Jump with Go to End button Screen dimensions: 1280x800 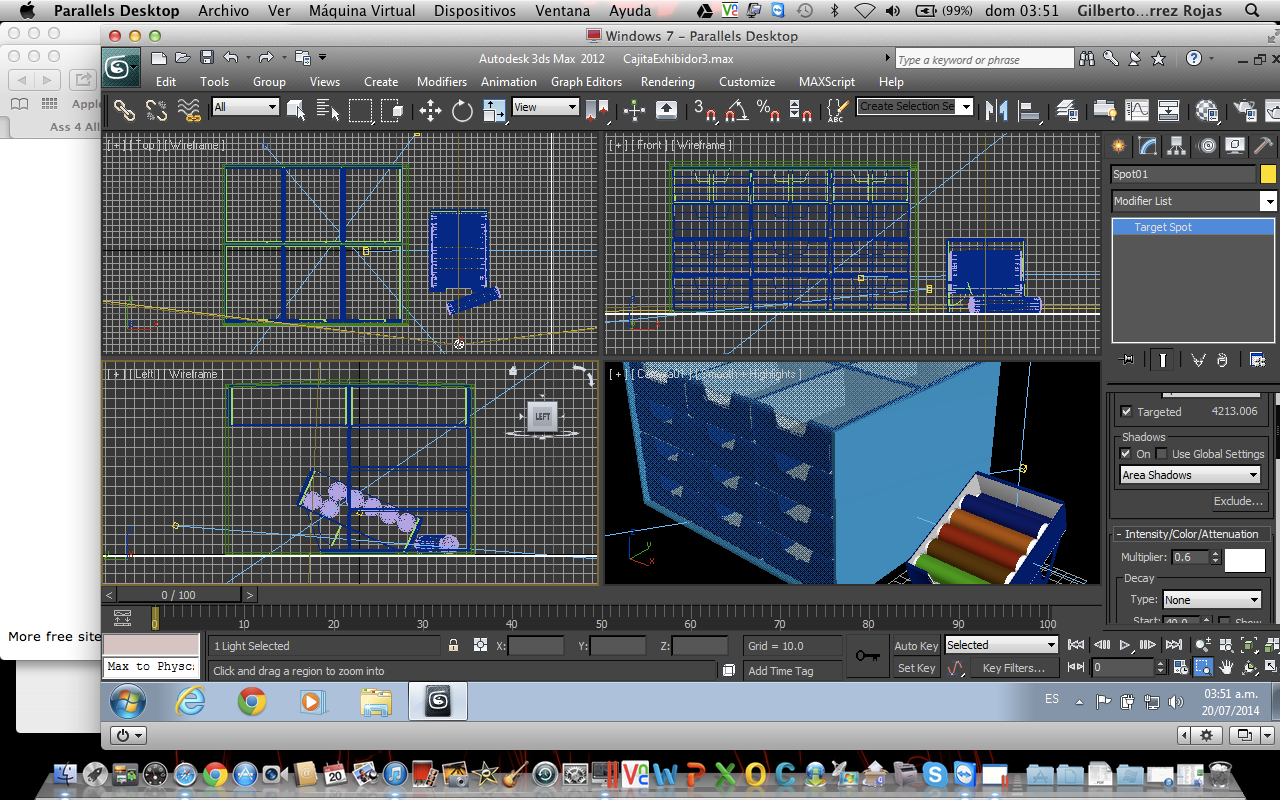[x=1174, y=646]
